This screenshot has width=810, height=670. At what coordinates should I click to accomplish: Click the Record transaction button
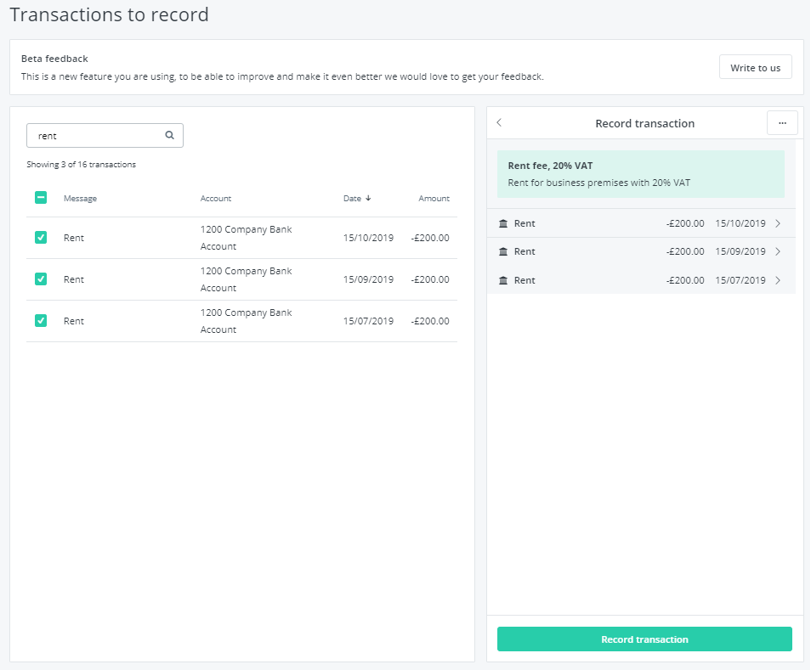click(x=643, y=639)
